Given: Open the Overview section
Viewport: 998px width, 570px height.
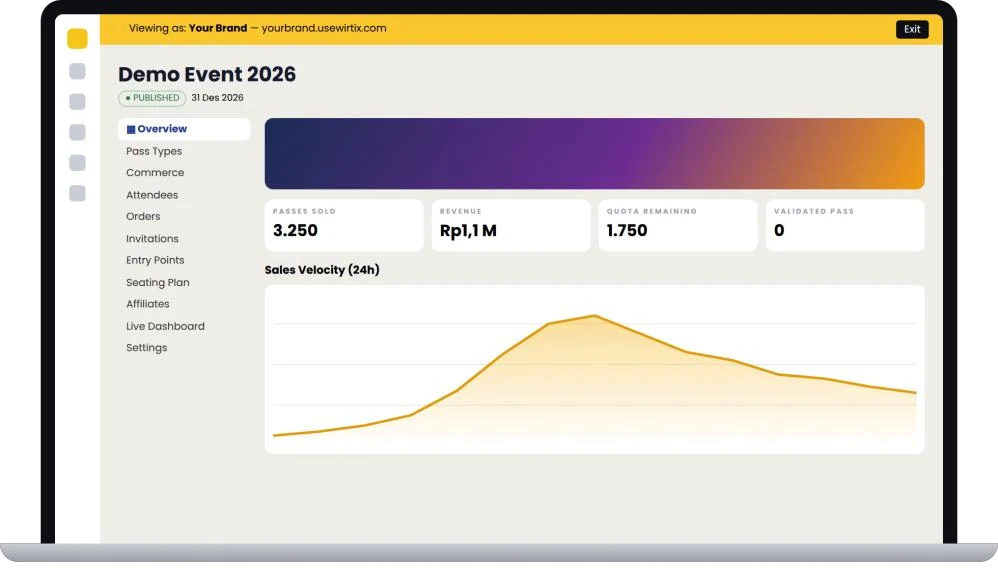Looking at the screenshot, I should coord(184,129).
